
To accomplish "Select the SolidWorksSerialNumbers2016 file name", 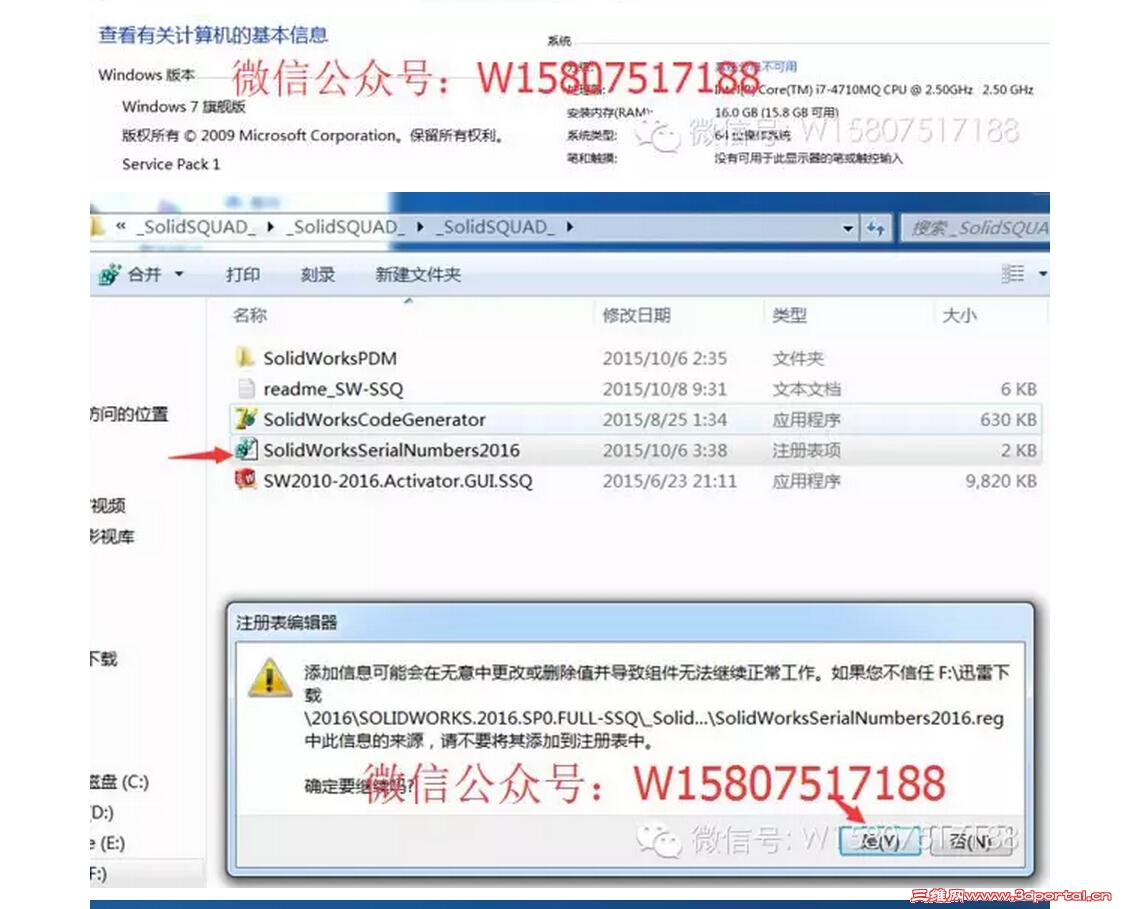I will click(x=391, y=450).
